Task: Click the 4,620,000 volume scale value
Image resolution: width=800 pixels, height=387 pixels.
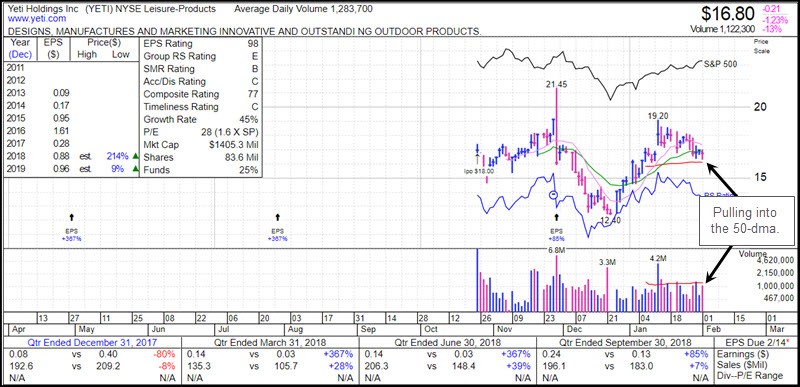Action: click(775, 260)
